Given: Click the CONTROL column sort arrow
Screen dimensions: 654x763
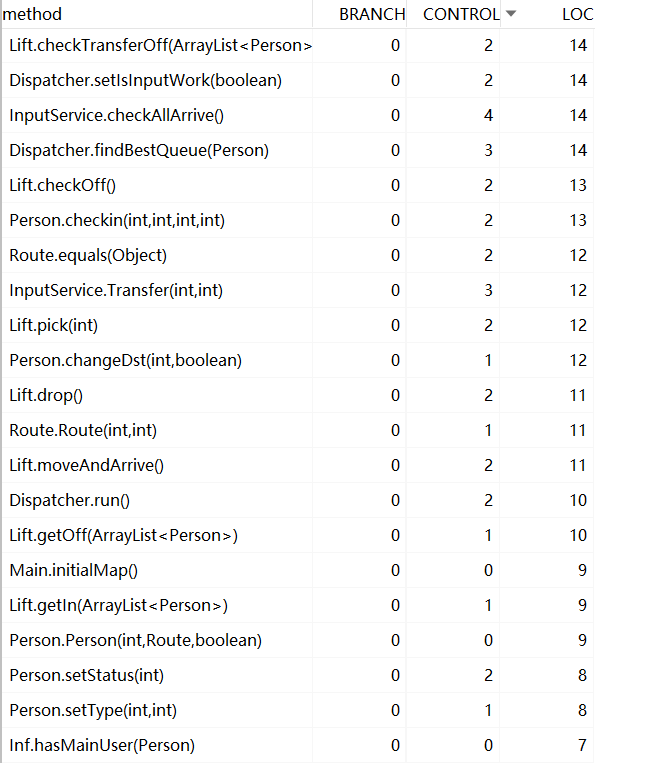Looking at the screenshot, I should pos(510,14).
